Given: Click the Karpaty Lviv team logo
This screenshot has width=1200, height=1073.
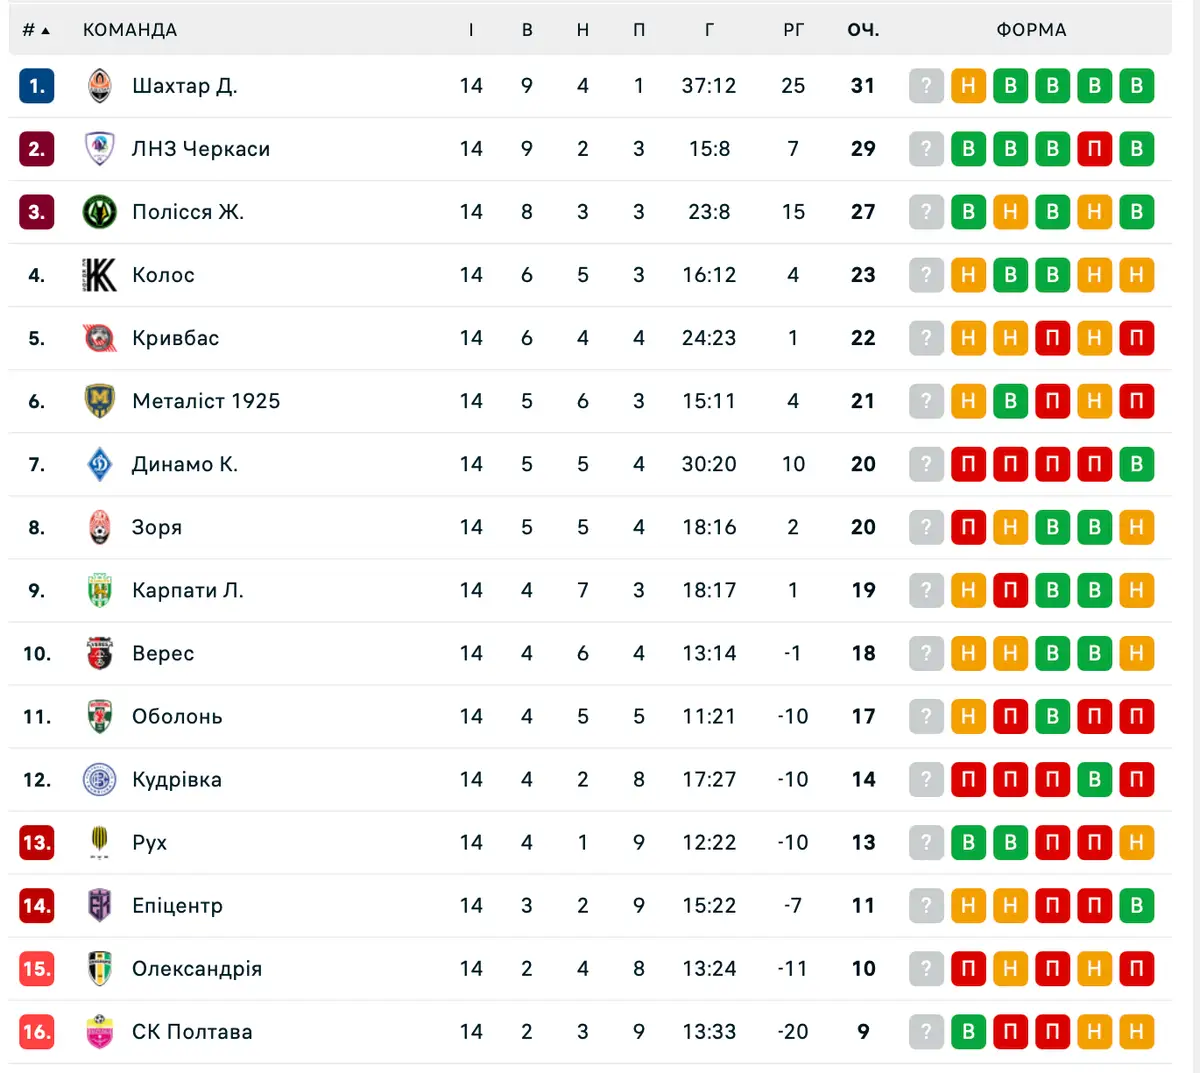Looking at the screenshot, I should (99, 590).
